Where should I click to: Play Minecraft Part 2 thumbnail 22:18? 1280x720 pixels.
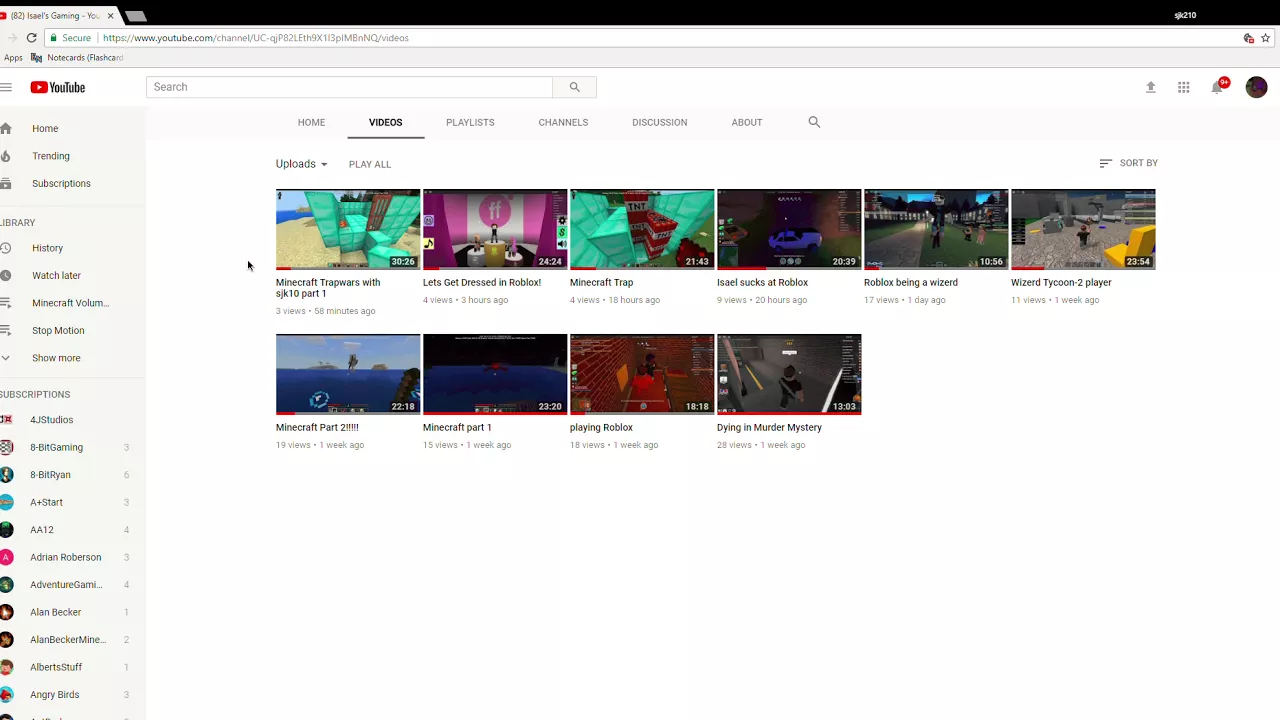(x=348, y=374)
